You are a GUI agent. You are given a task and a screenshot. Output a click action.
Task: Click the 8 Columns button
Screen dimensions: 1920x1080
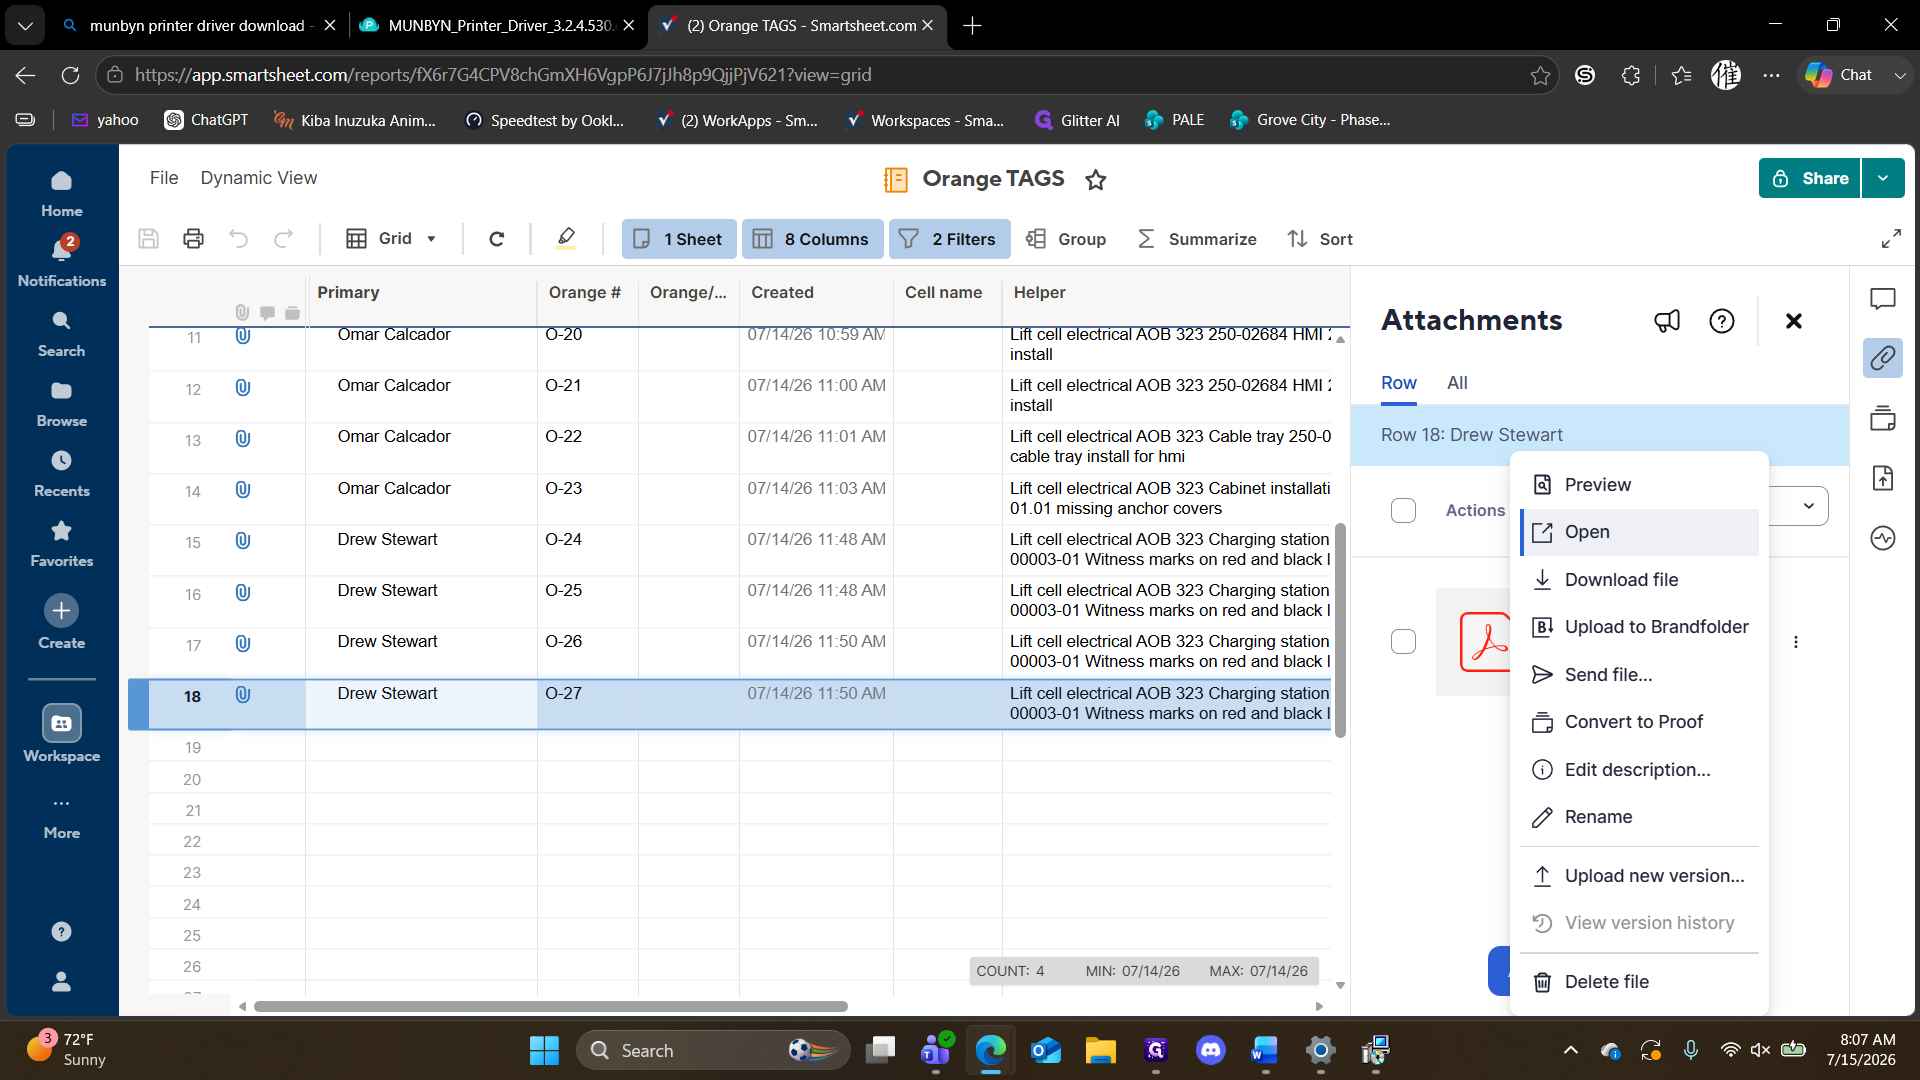coord(812,239)
